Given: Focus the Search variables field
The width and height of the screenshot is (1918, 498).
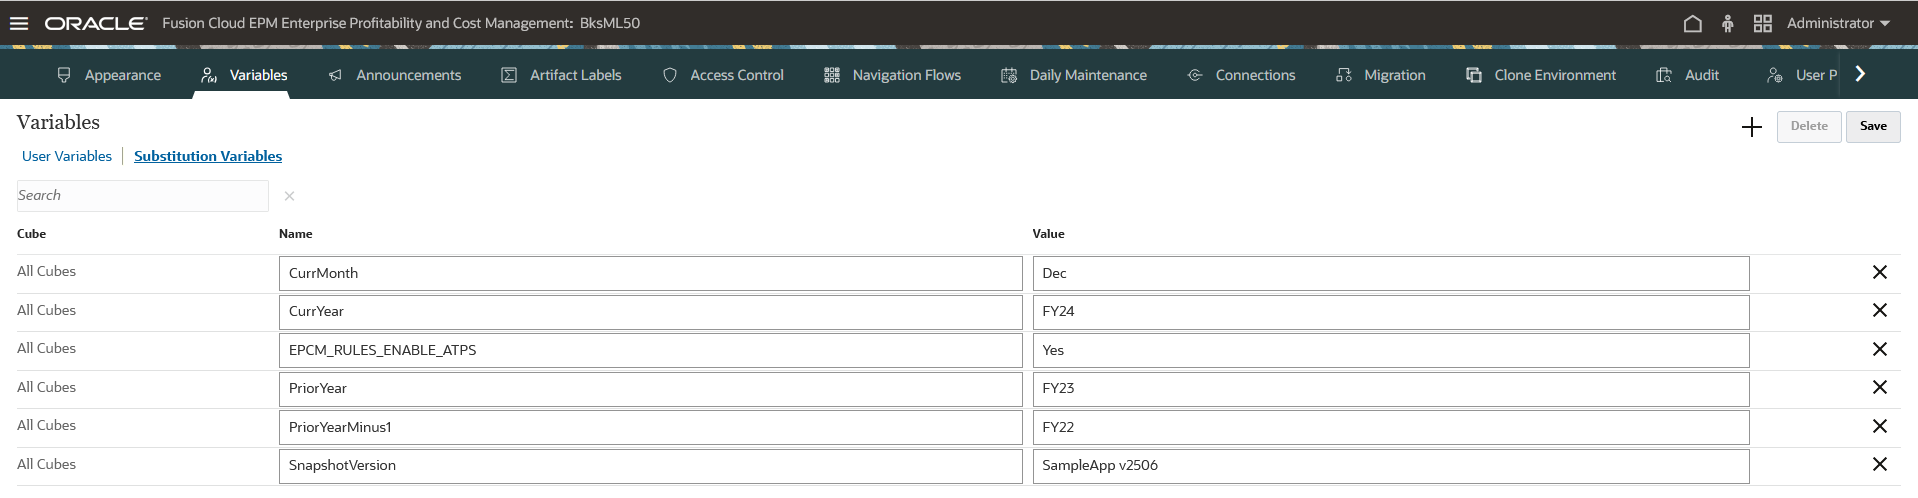Looking at the screenshot, I should 143,196.
